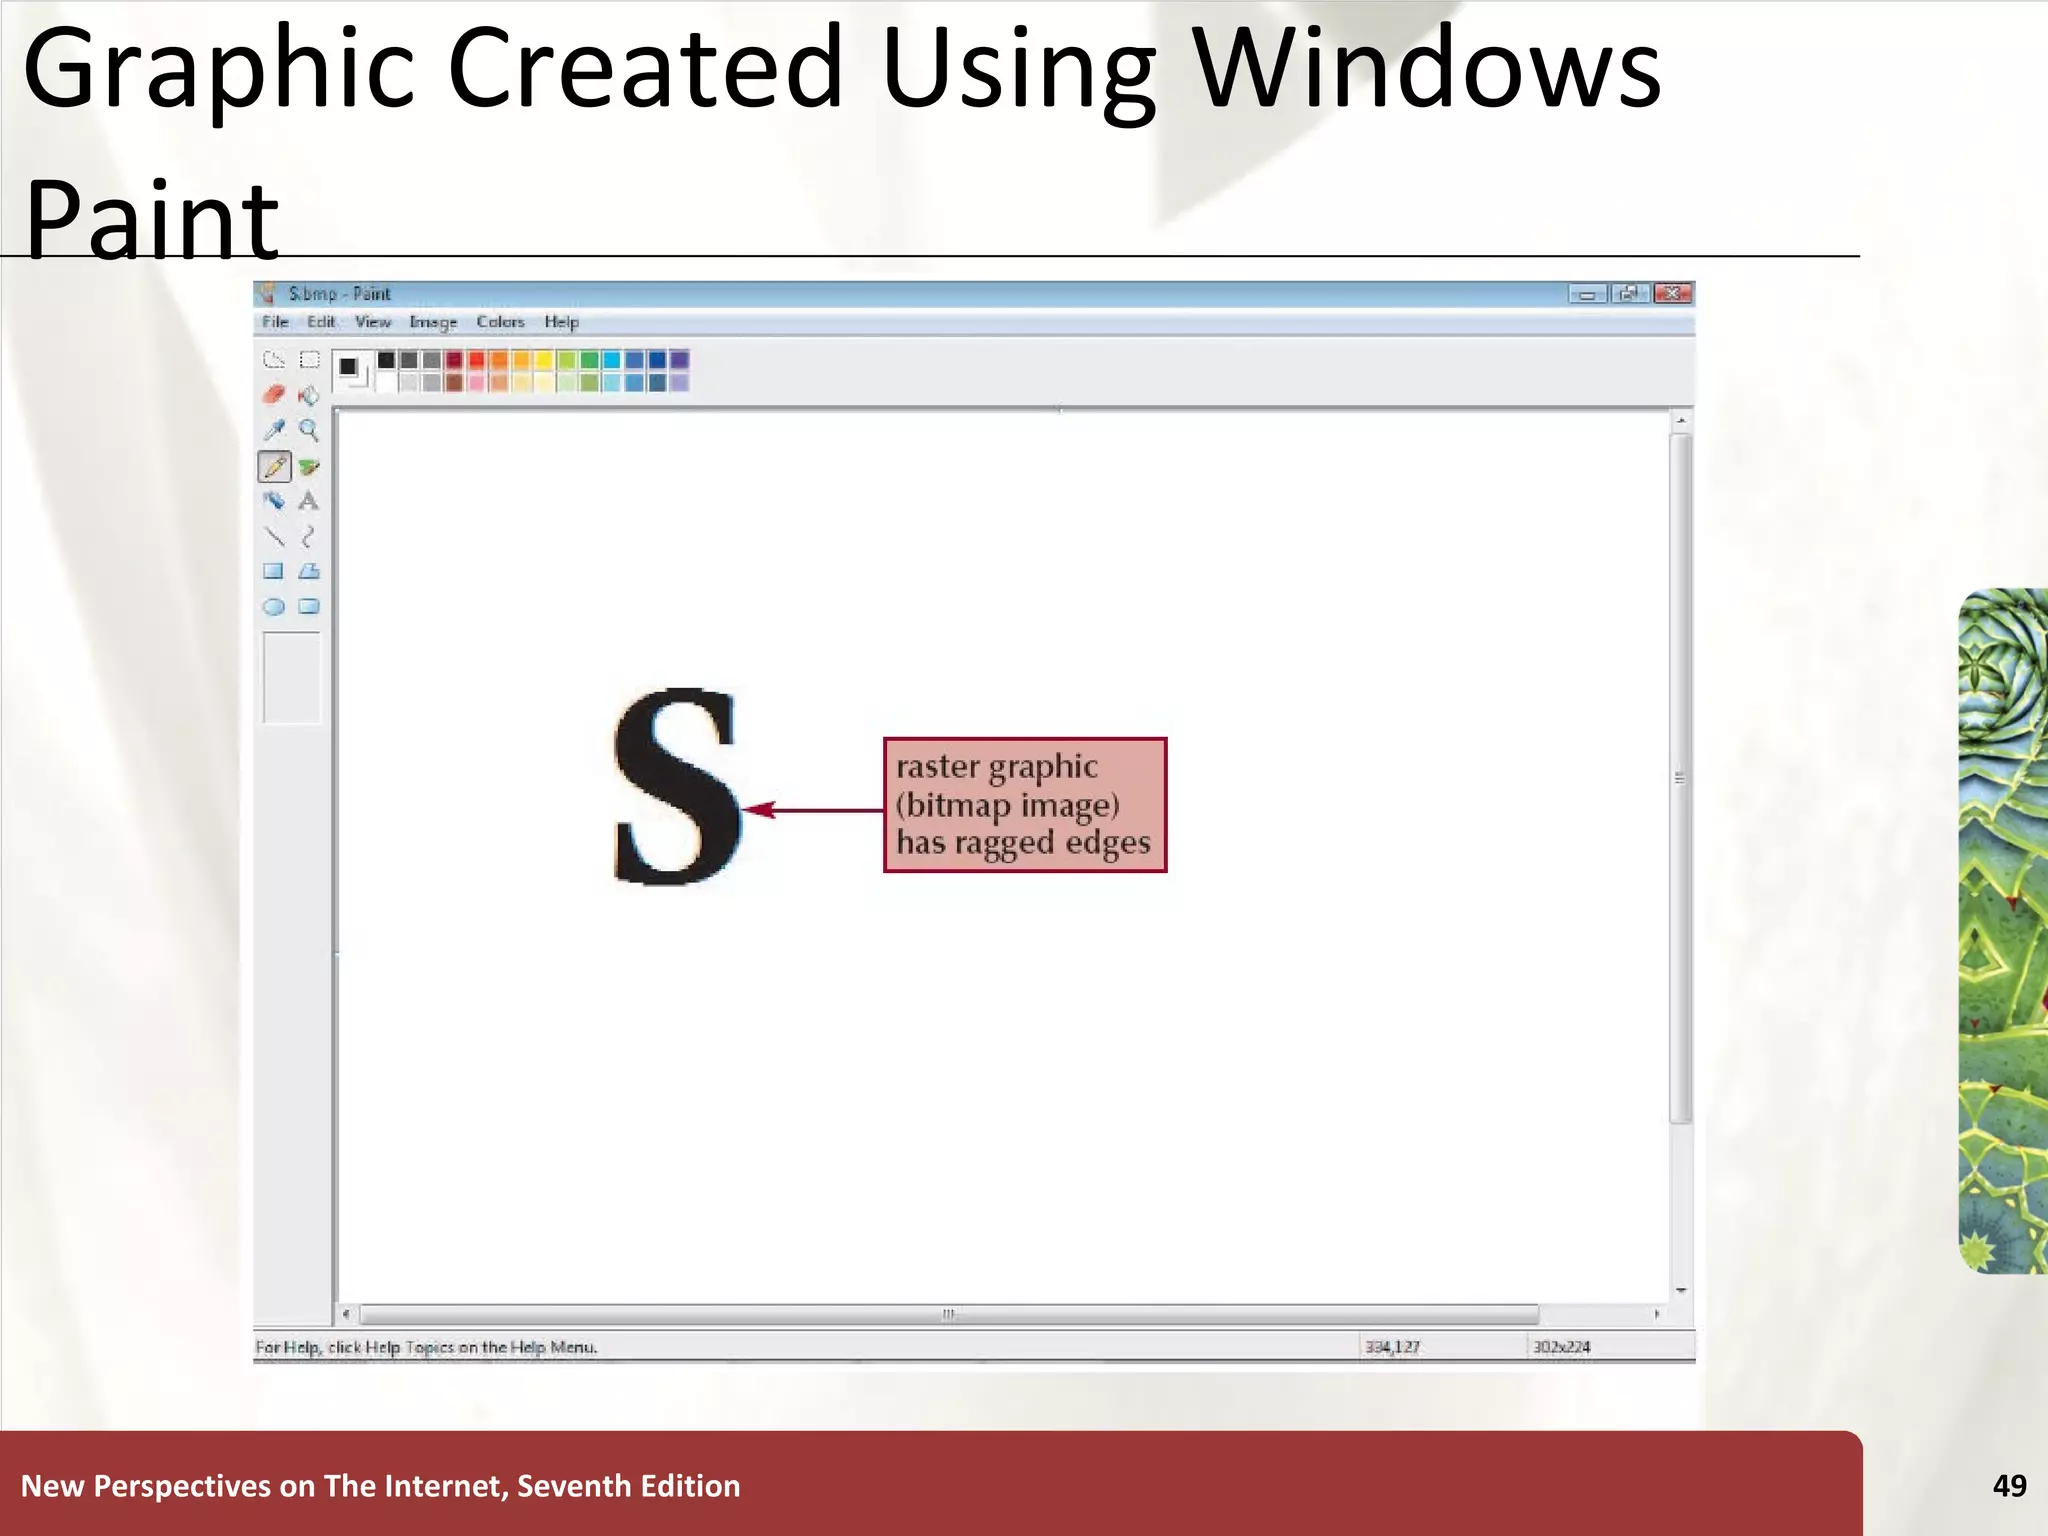The image size is (2048, 1536).
Task: Select the Free-Form Select tool
Action: [x=274, y=360]
